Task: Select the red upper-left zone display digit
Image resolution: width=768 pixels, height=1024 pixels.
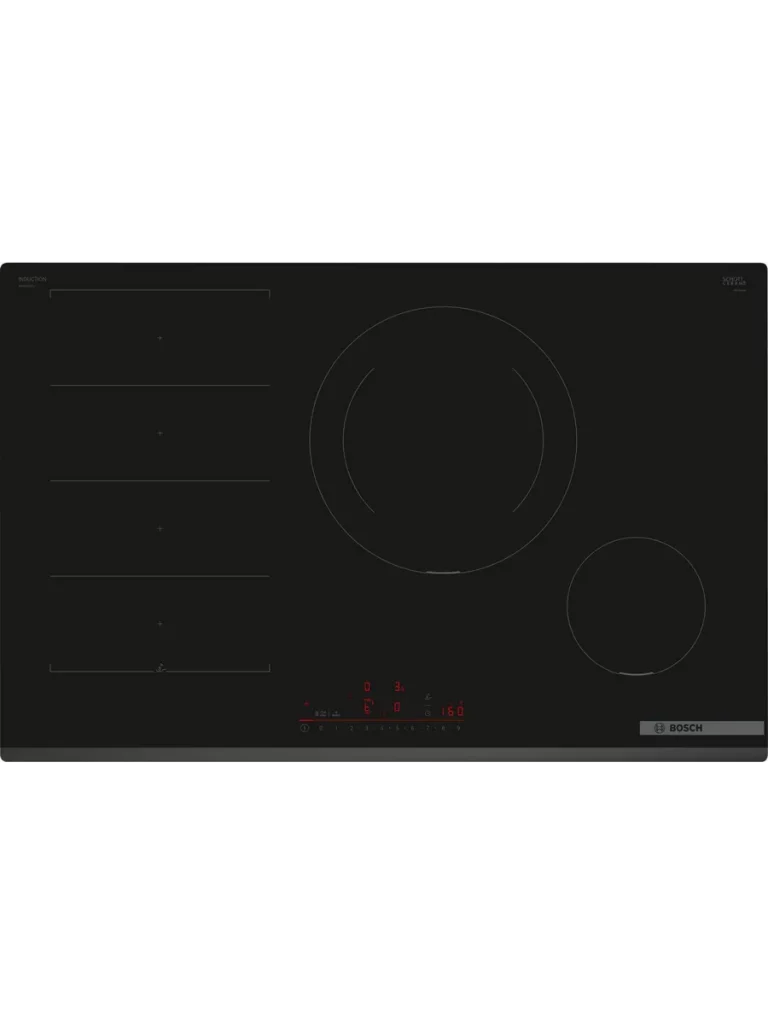Action: 367,687
